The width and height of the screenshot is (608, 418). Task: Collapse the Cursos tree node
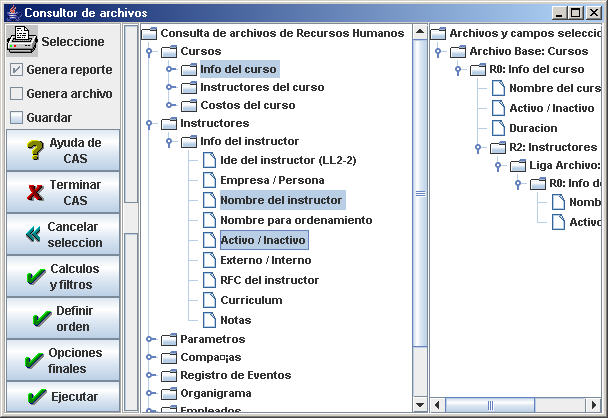[x=149, y=51]
